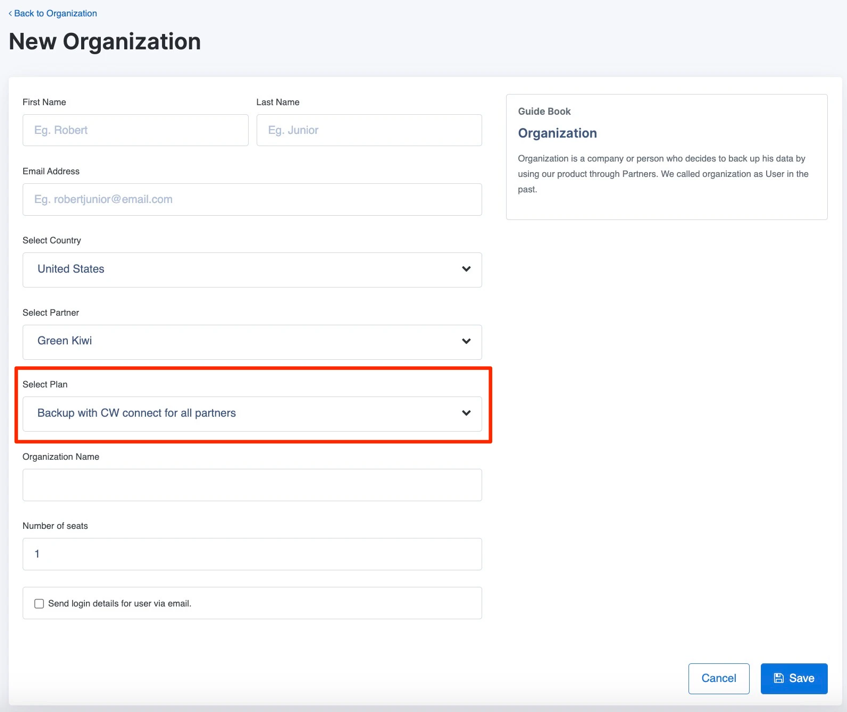Click the New Organization page title

click(x=105, y=42)
